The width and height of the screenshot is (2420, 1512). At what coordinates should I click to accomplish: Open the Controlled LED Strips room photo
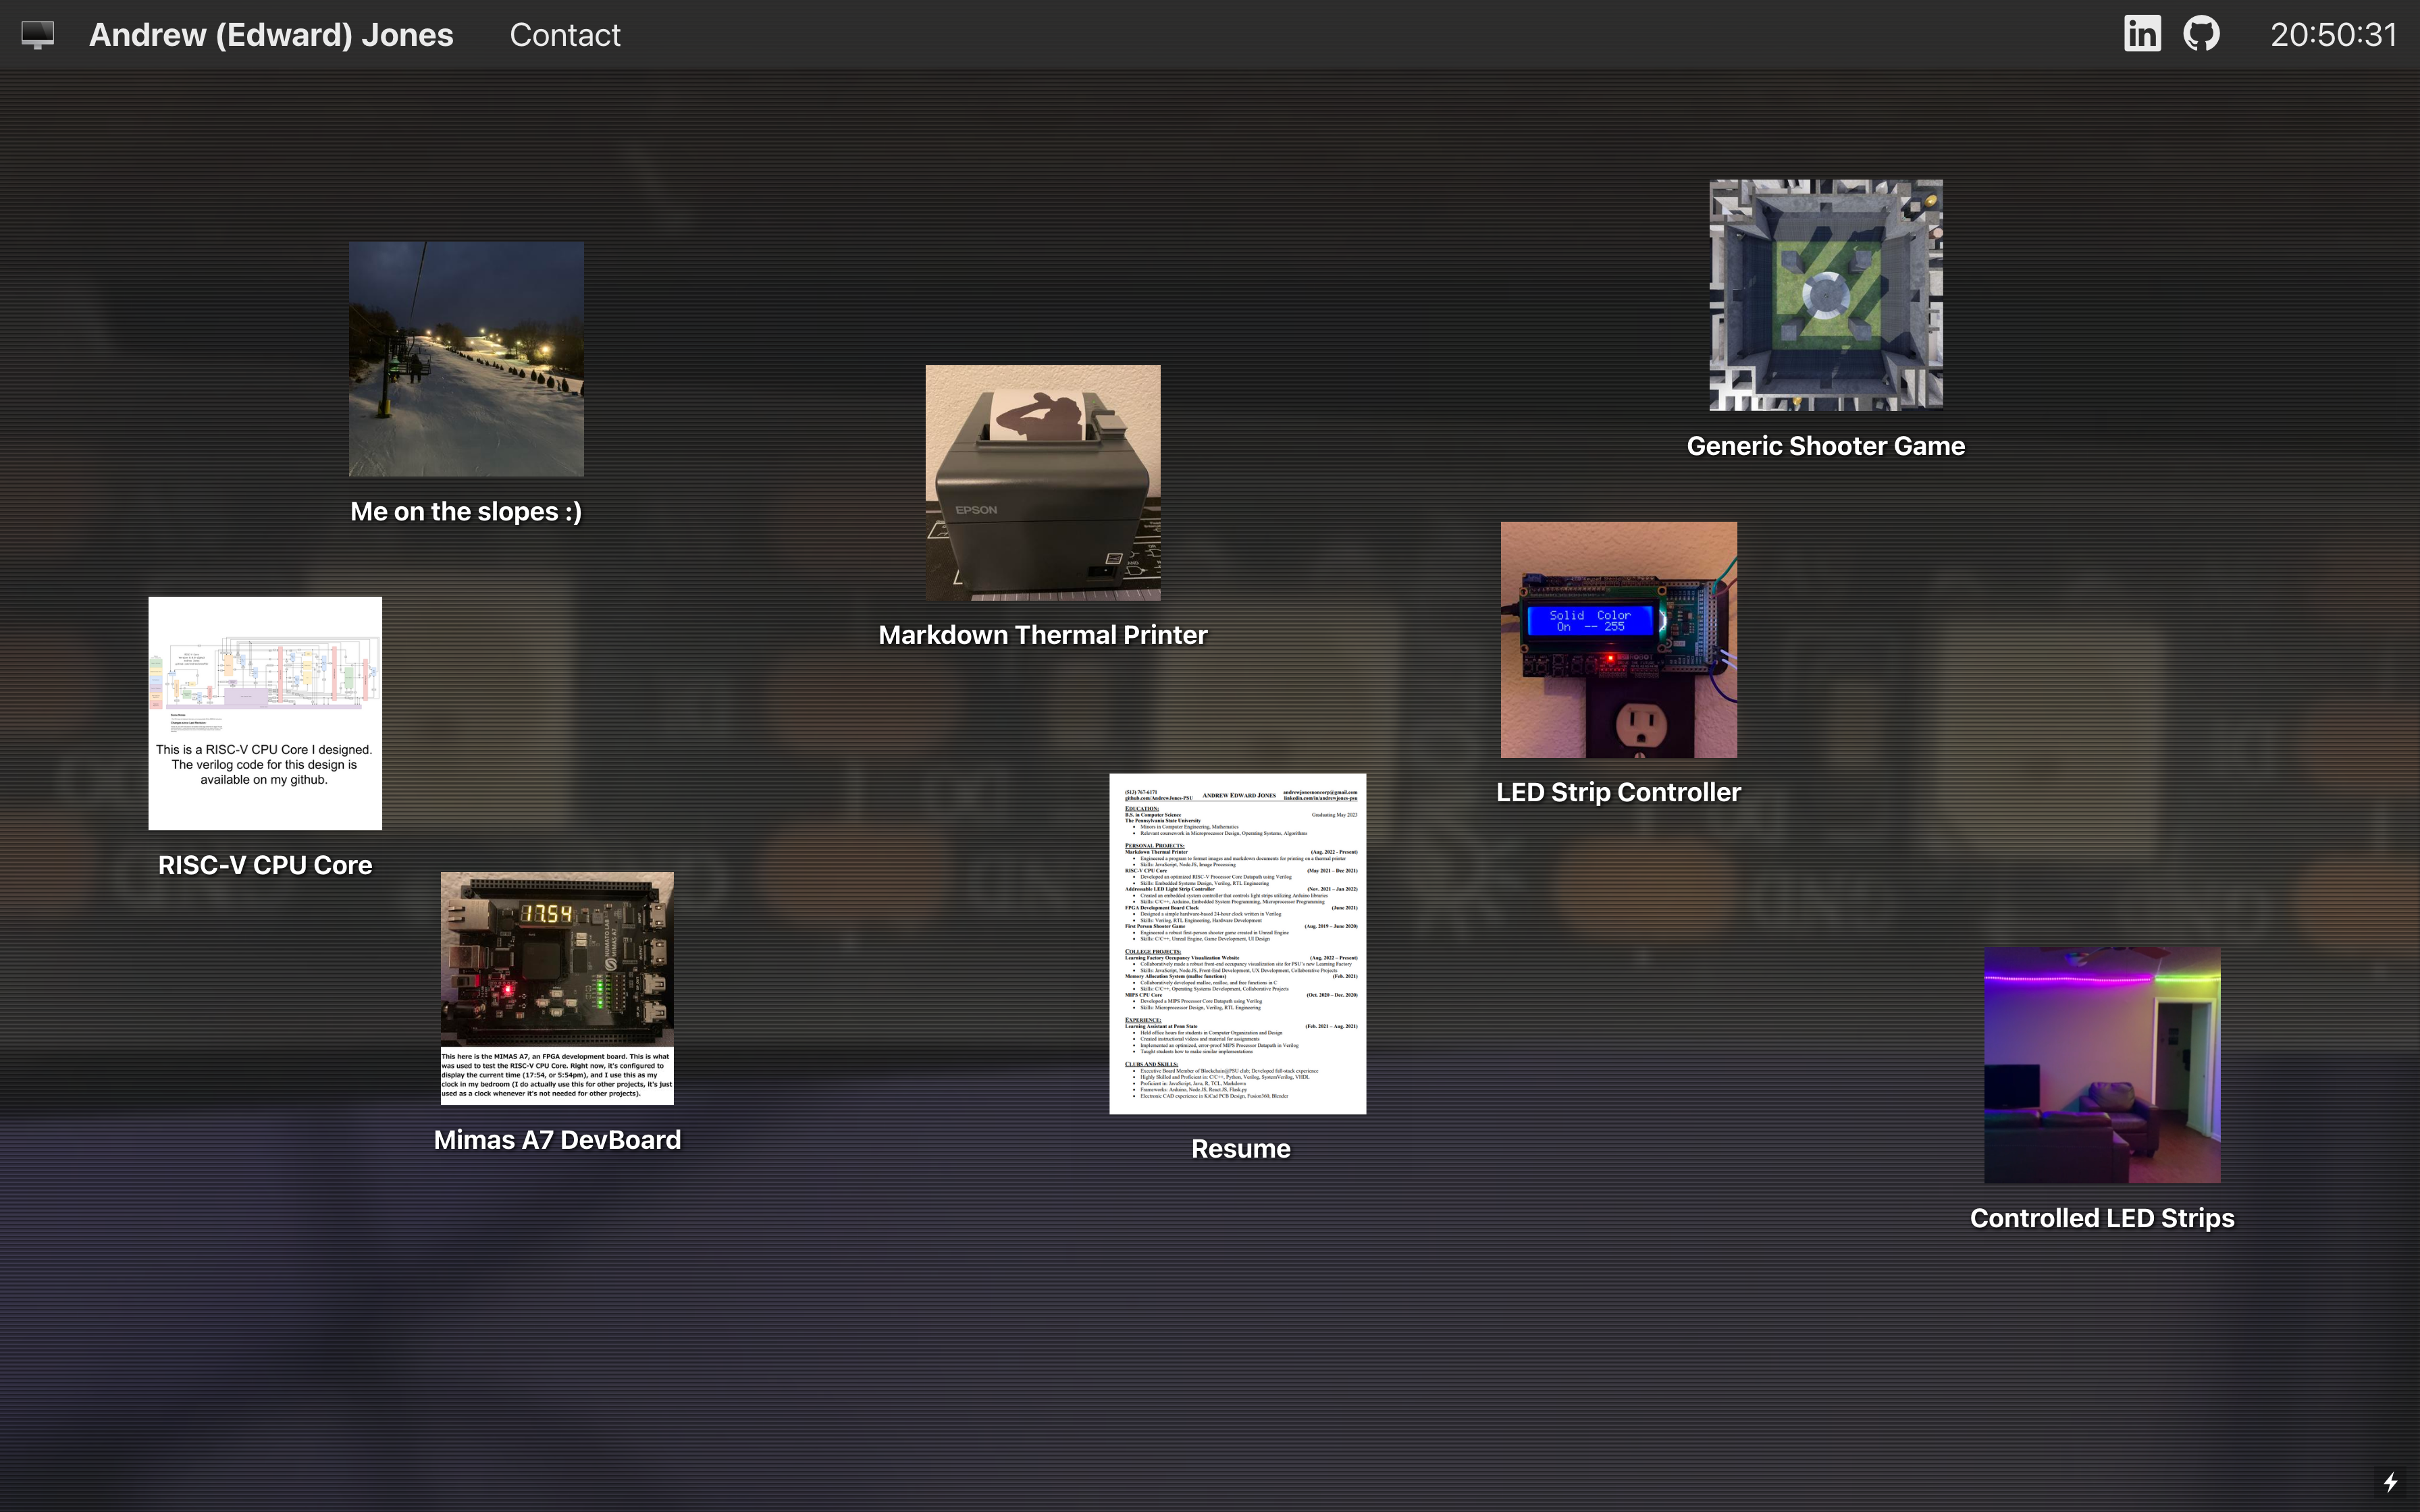pos(2102,1065)
